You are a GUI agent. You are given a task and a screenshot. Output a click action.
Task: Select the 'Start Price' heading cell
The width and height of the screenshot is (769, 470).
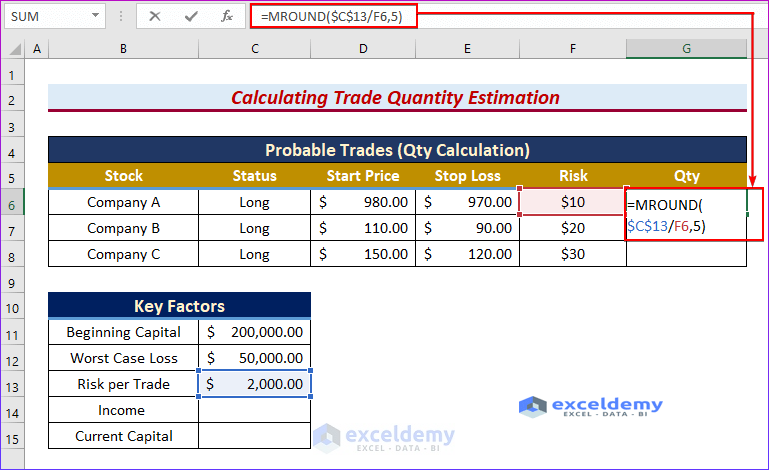pyautogui.click(x=363, y=176)
